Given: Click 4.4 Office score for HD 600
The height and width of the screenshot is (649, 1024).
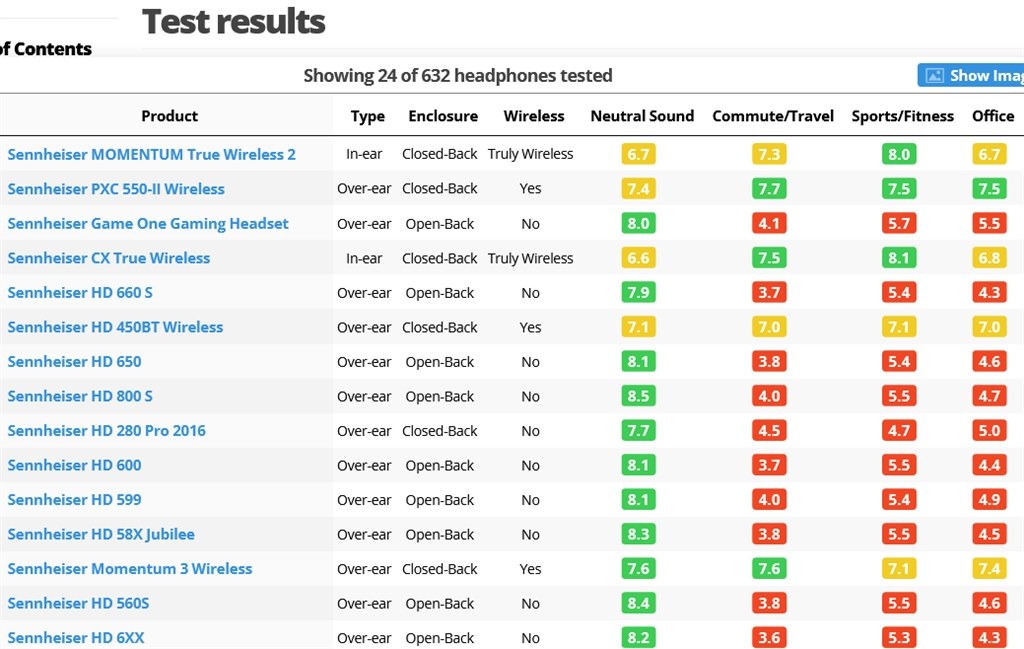Looking at the screenshot, I should pos(989,466).
